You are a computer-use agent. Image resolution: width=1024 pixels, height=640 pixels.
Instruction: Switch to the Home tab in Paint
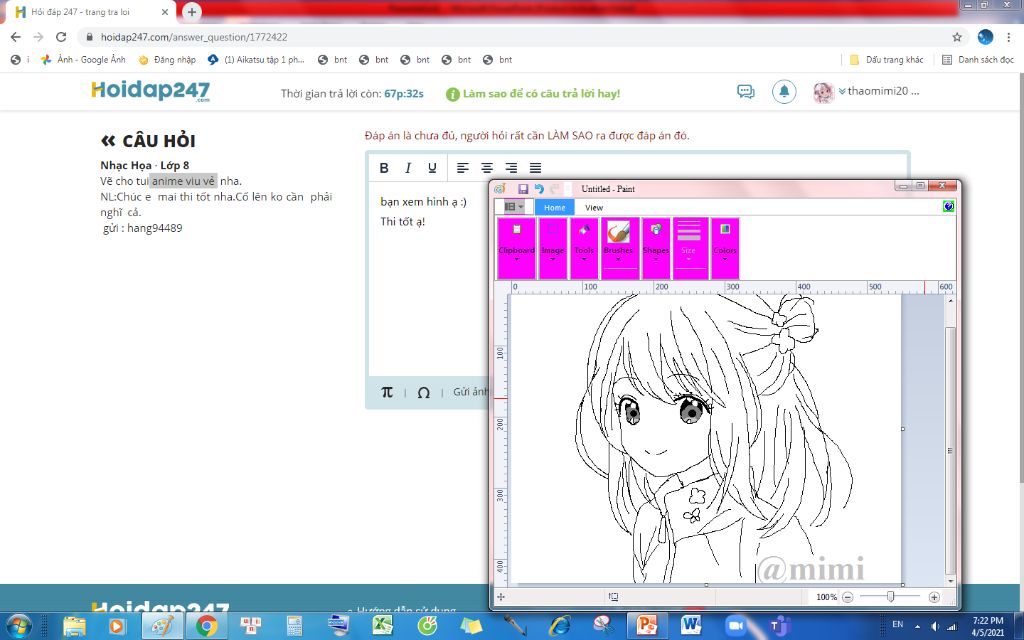point(554,207)
